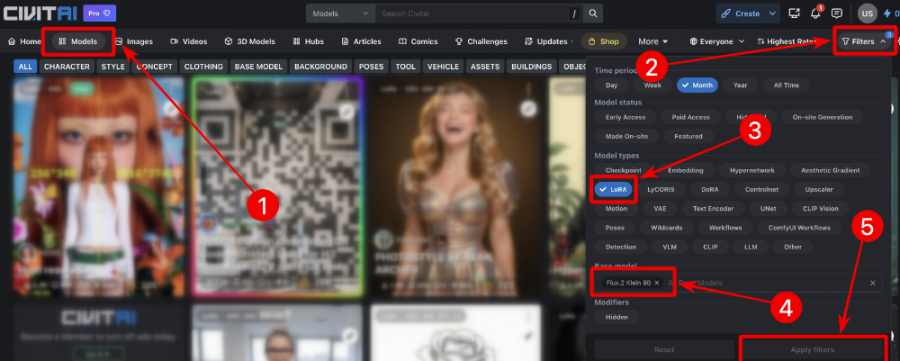Image resolution: width=900 pixels, height=361 pixels.
Task: Click the Civitai logo
Action: point(40,13)
